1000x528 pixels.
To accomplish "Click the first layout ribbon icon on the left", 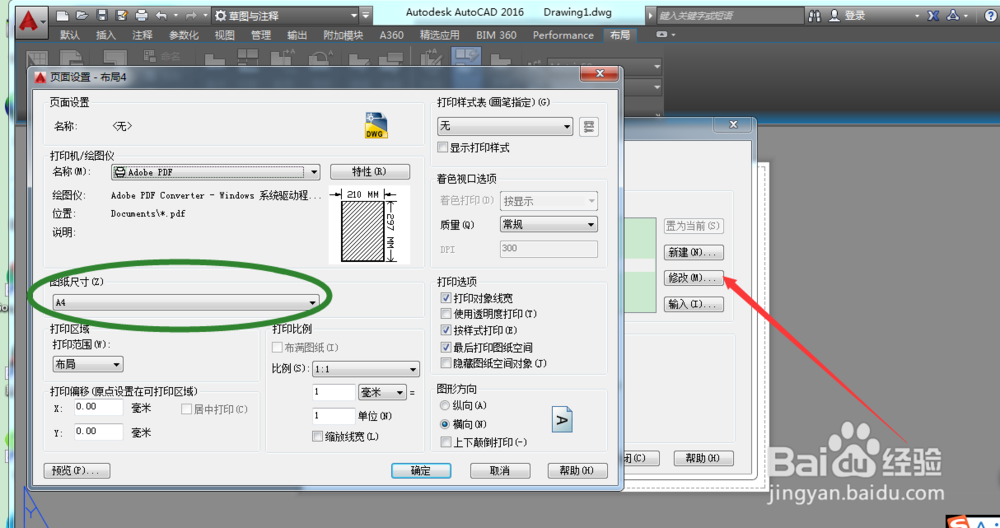I will 37,59.
